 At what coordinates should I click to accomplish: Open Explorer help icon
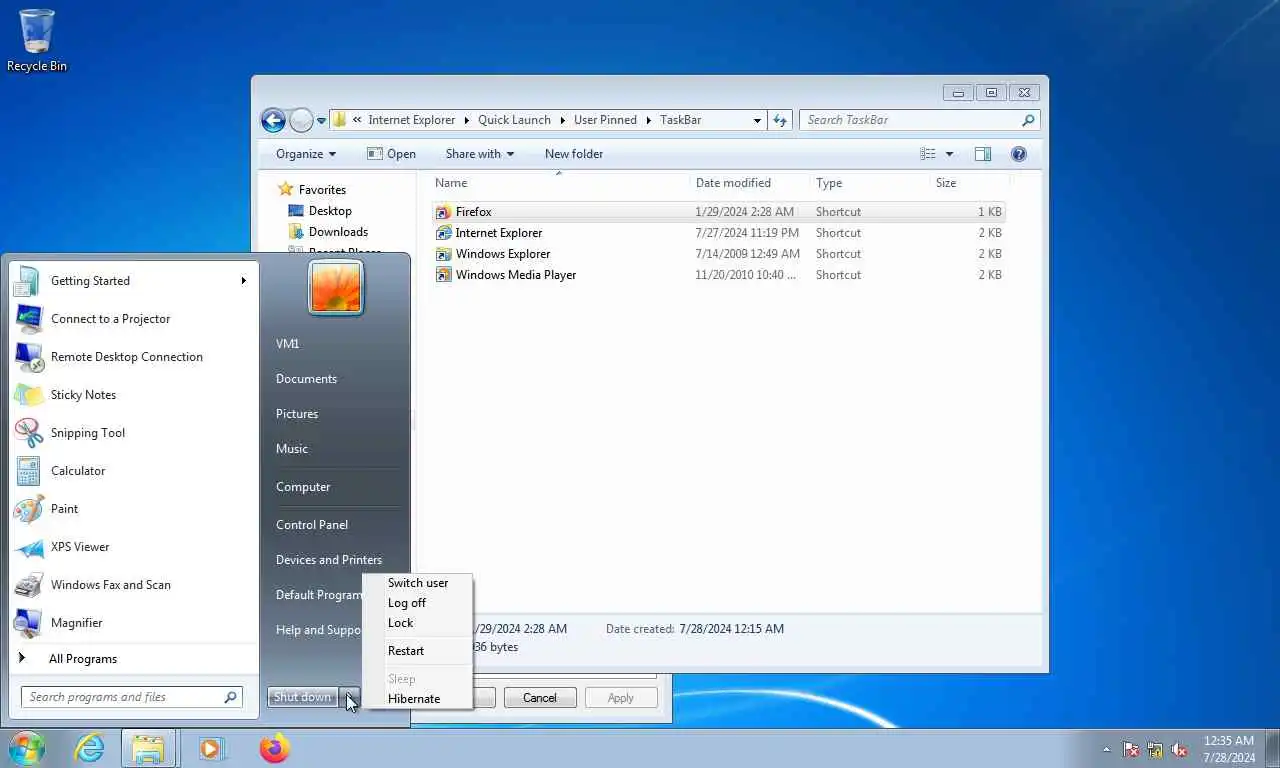tap(1019, 154)
